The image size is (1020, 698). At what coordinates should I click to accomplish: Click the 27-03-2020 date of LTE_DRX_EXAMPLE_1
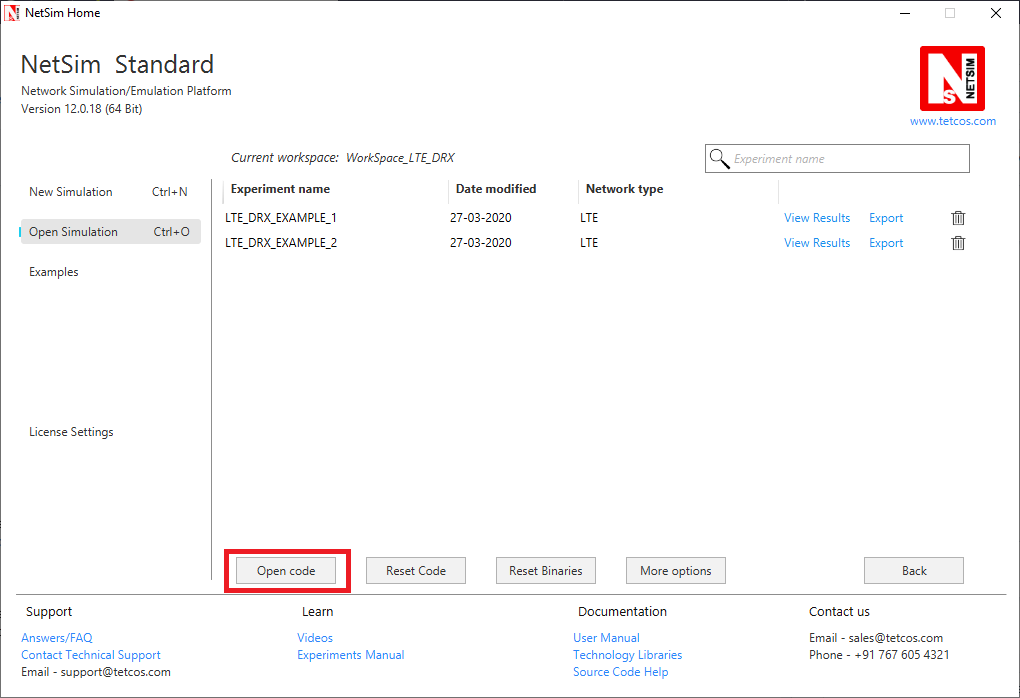click(x=481, y=218)
